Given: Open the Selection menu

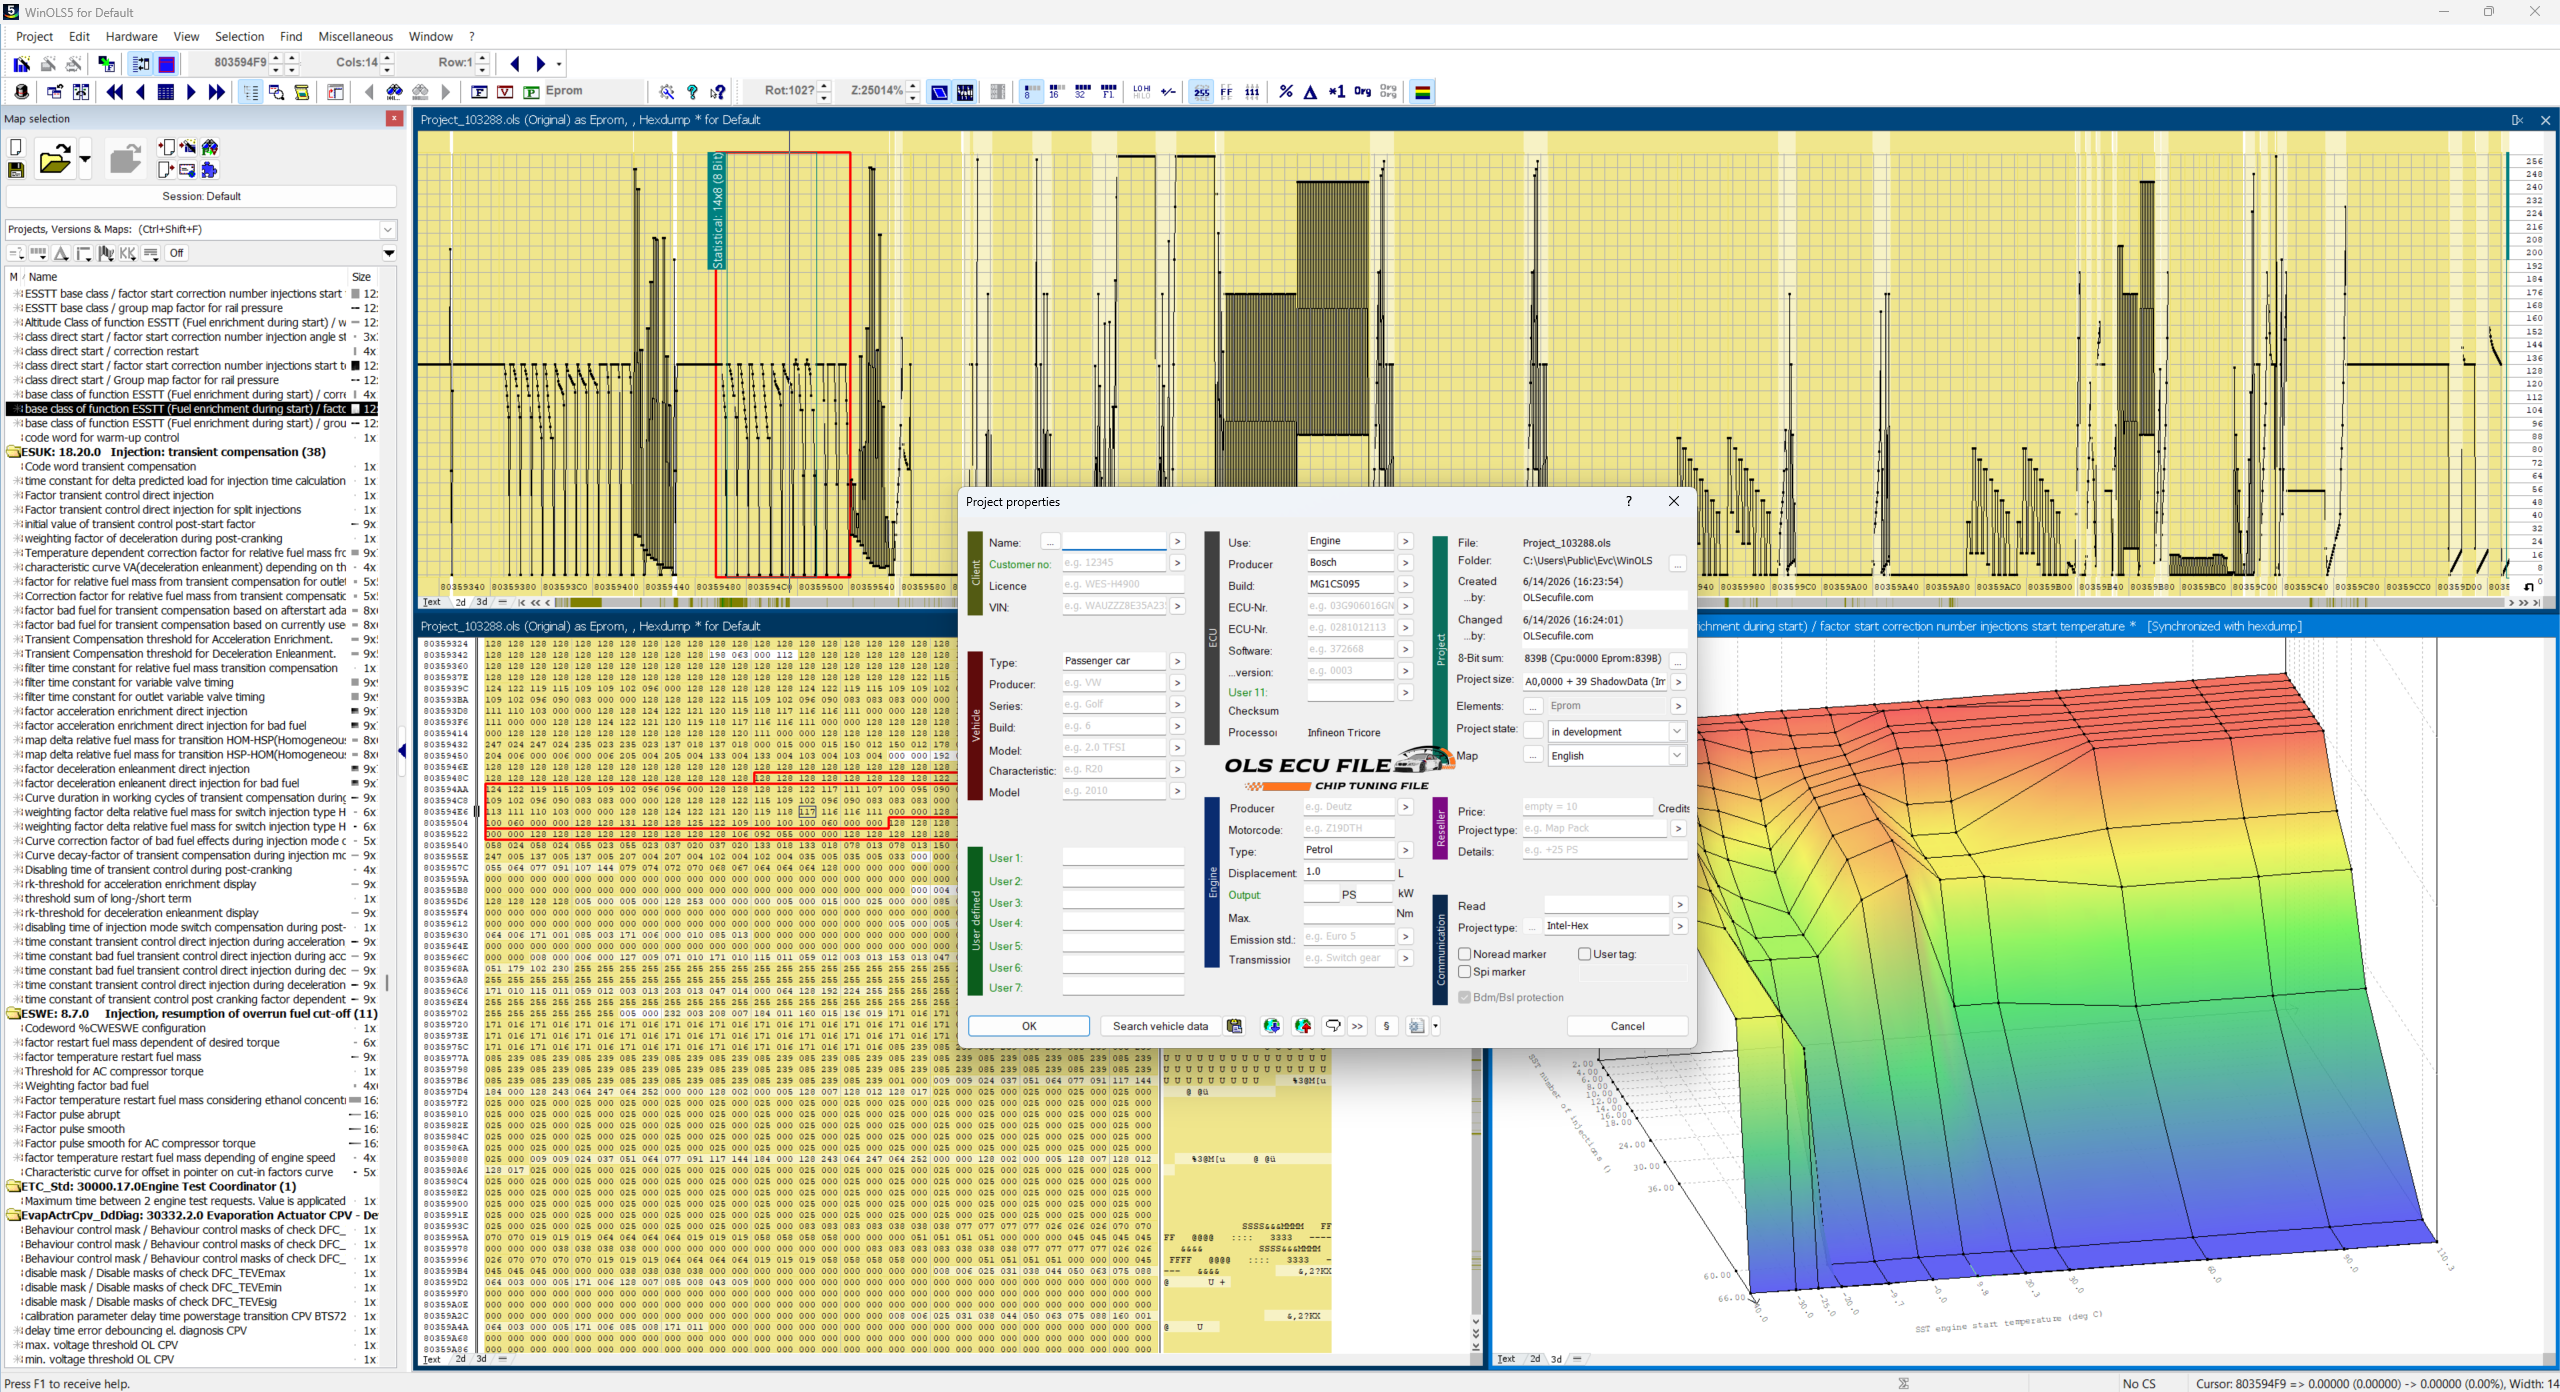Looking at the screenshot, I should pos(239,37).
